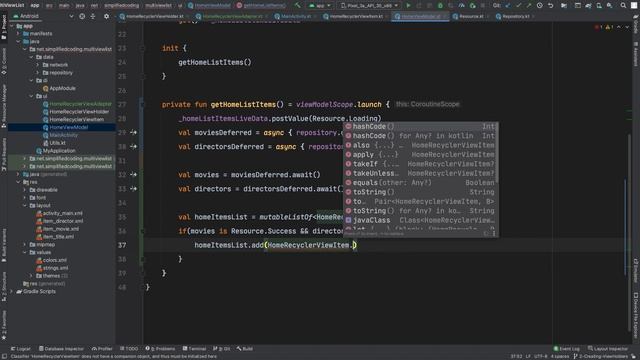Viewport: 640px width, 360px height.
Task: Open the Layout Inspector
Action: coord(607,349)
